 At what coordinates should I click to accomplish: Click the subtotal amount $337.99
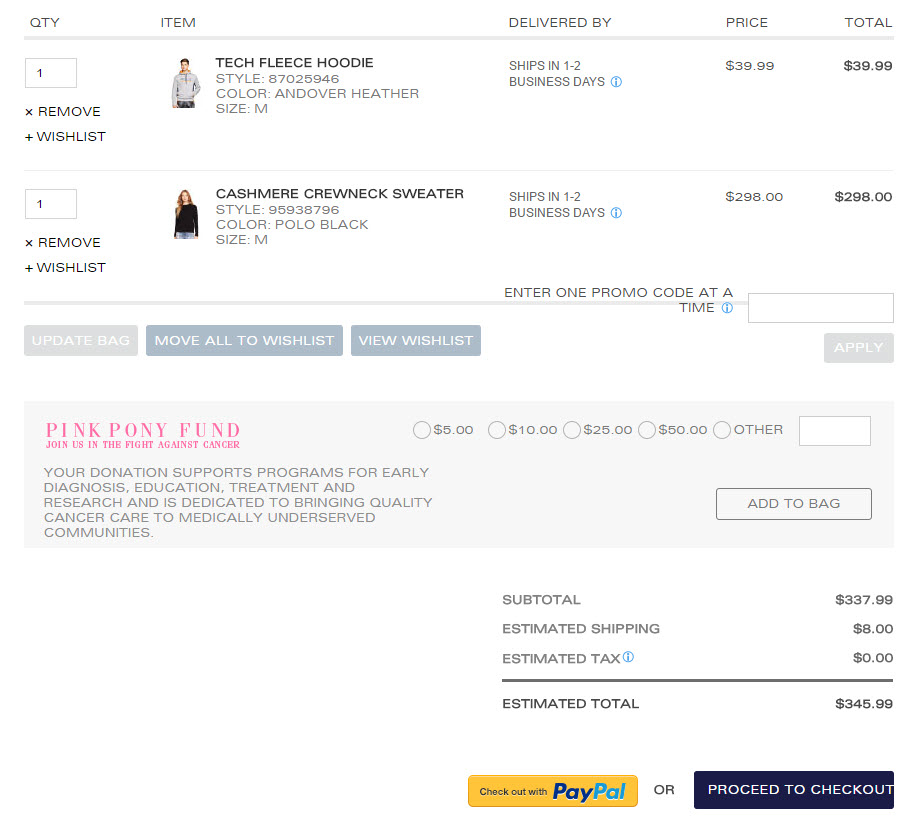coord(864,600)
